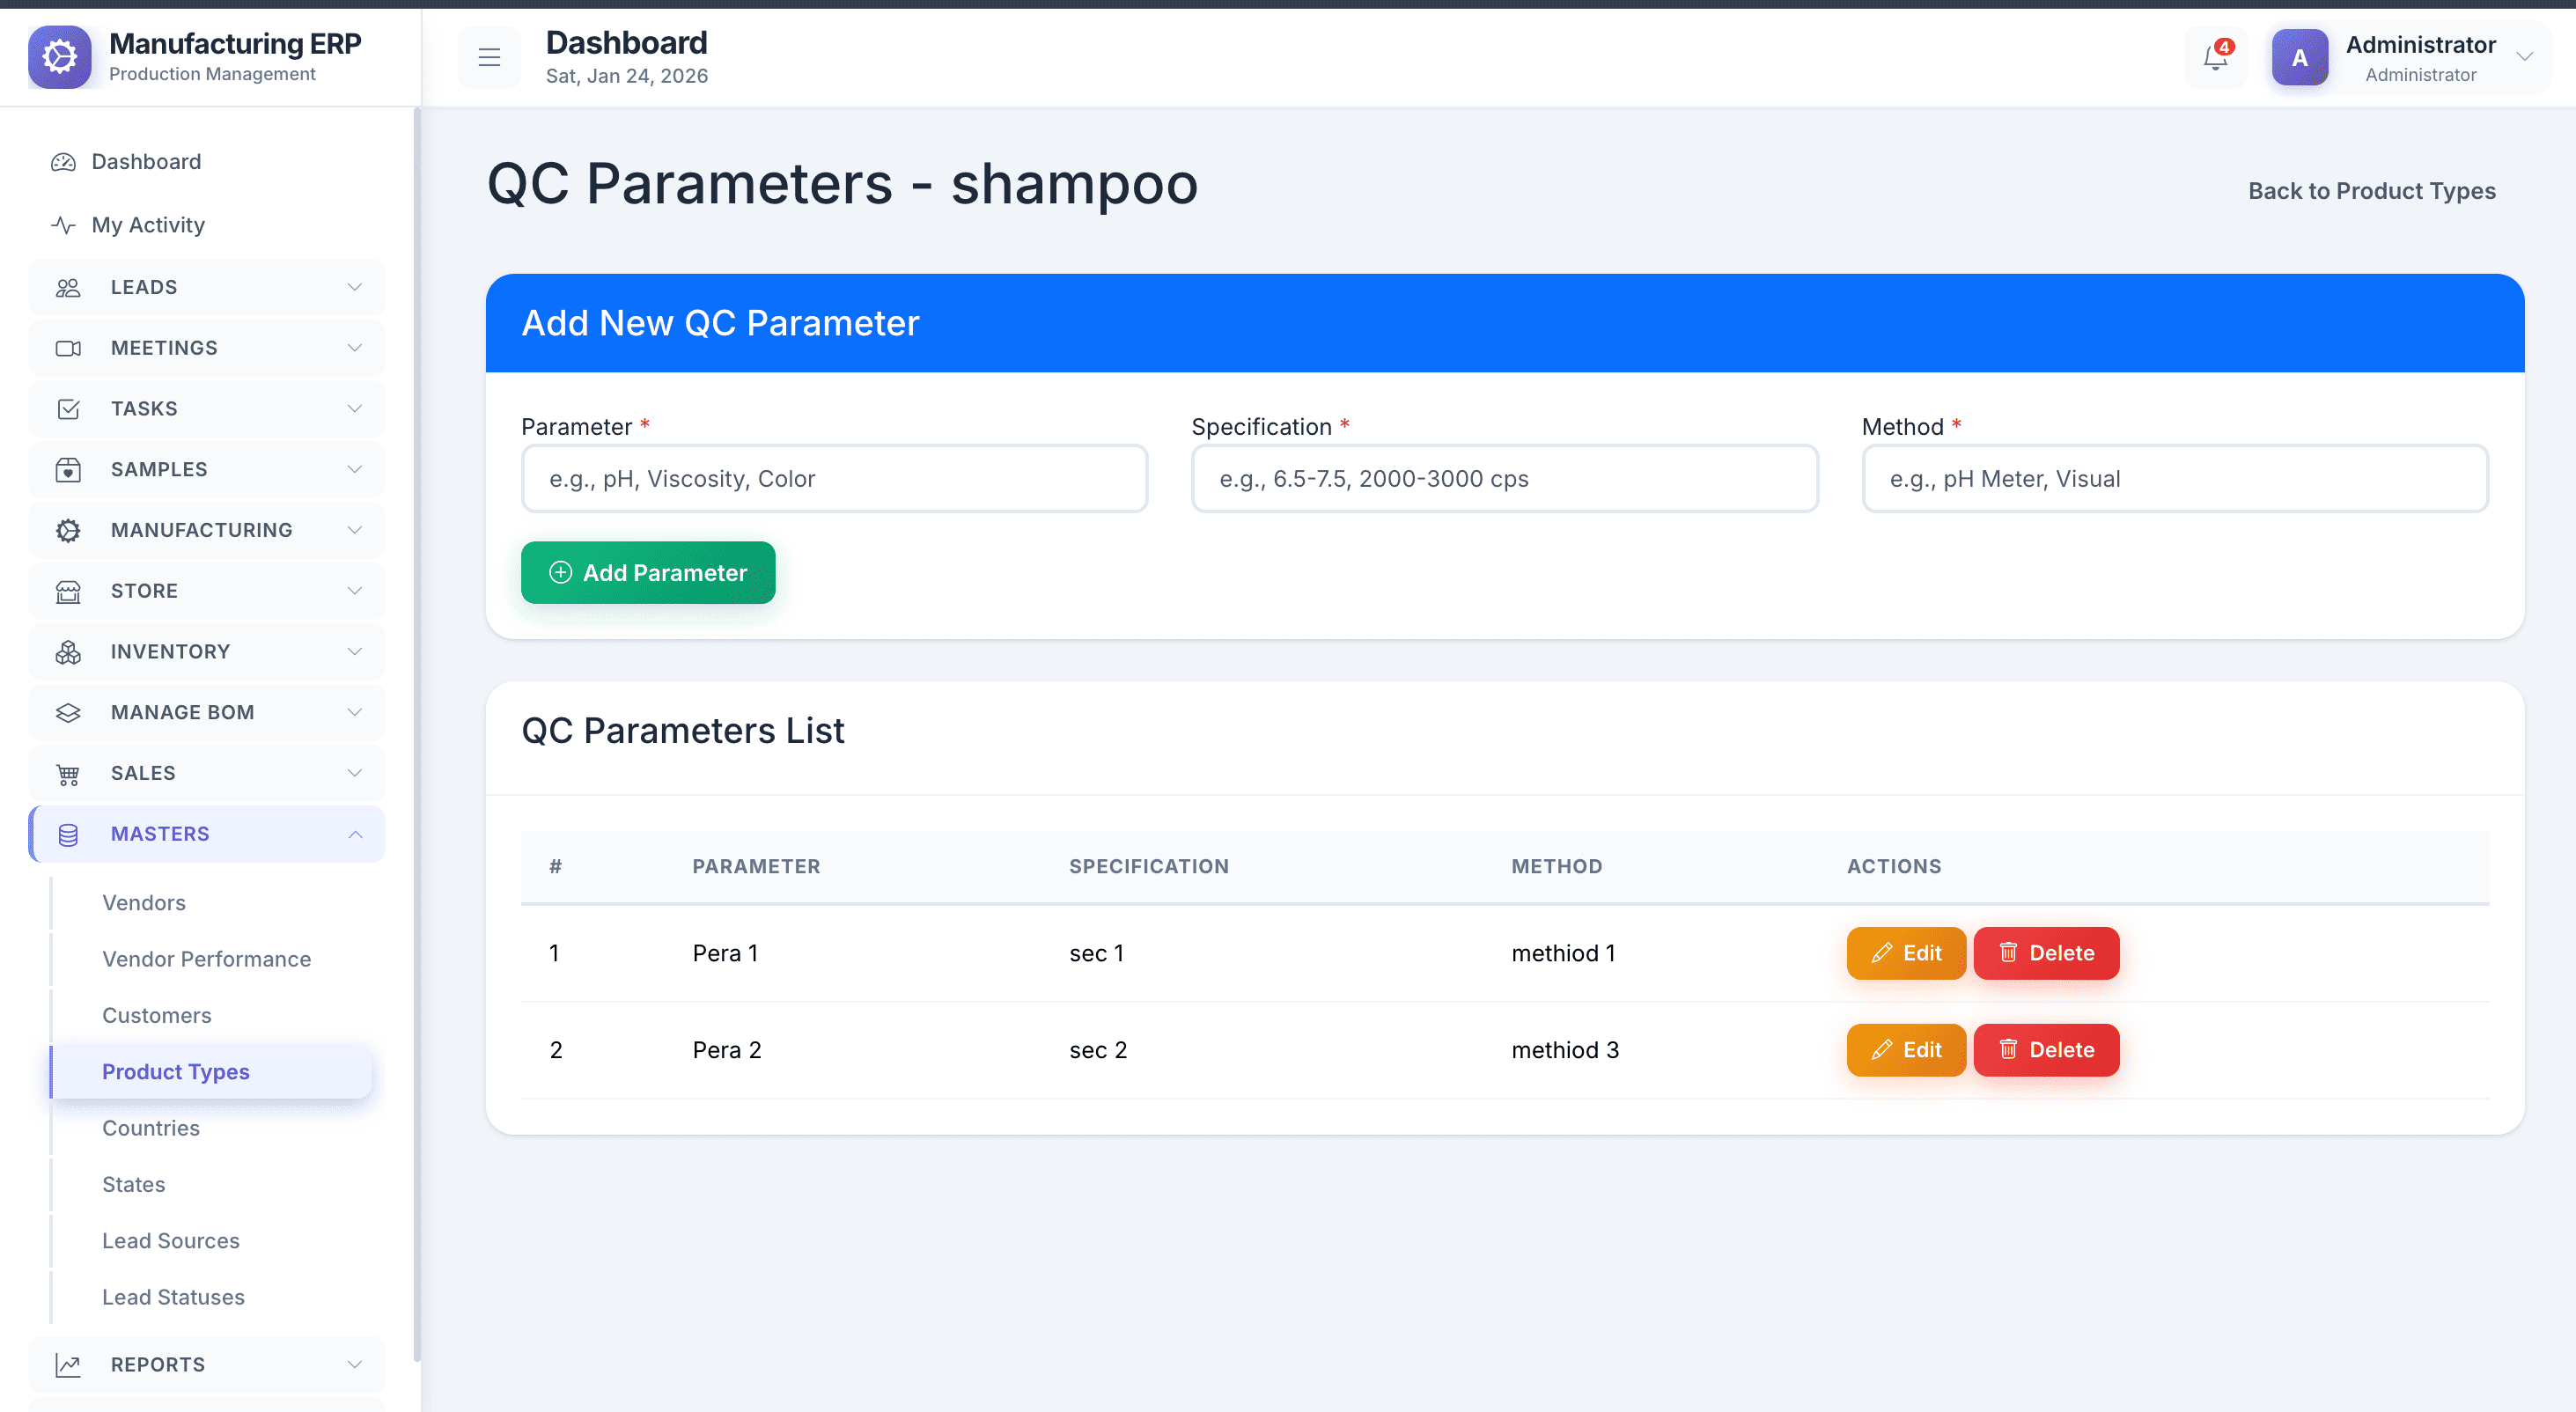
Task: Open the Administrator account dropdown
Action: click(x=2524, y=57)
